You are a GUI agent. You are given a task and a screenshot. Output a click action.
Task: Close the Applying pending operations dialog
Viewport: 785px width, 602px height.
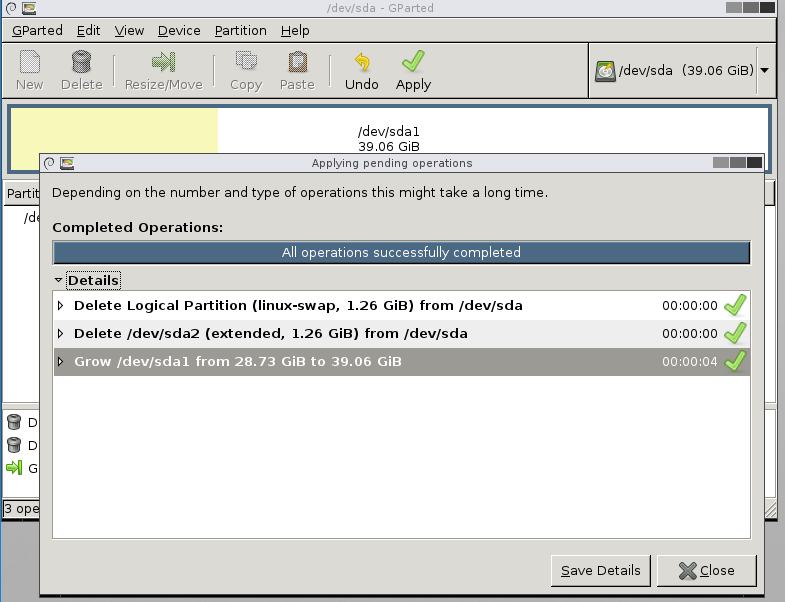point(706,570)
